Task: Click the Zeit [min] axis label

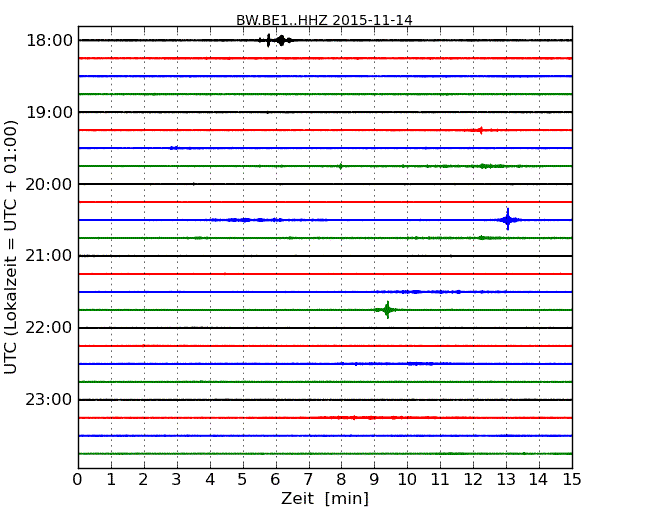Action: click(x=325, y=498)
